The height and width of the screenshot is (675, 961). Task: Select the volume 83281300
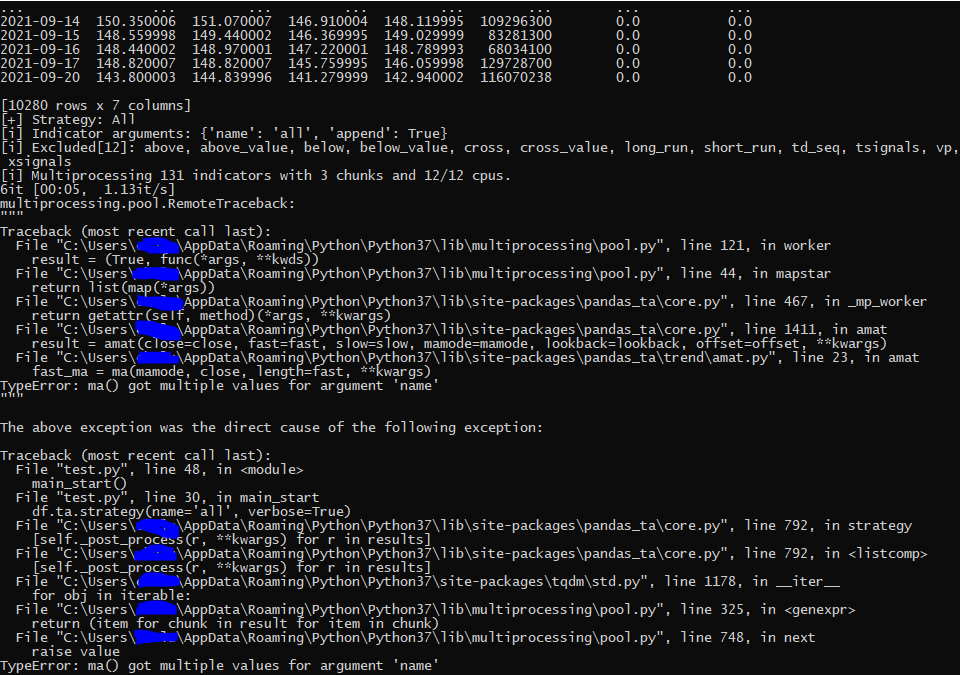point(520,36)
